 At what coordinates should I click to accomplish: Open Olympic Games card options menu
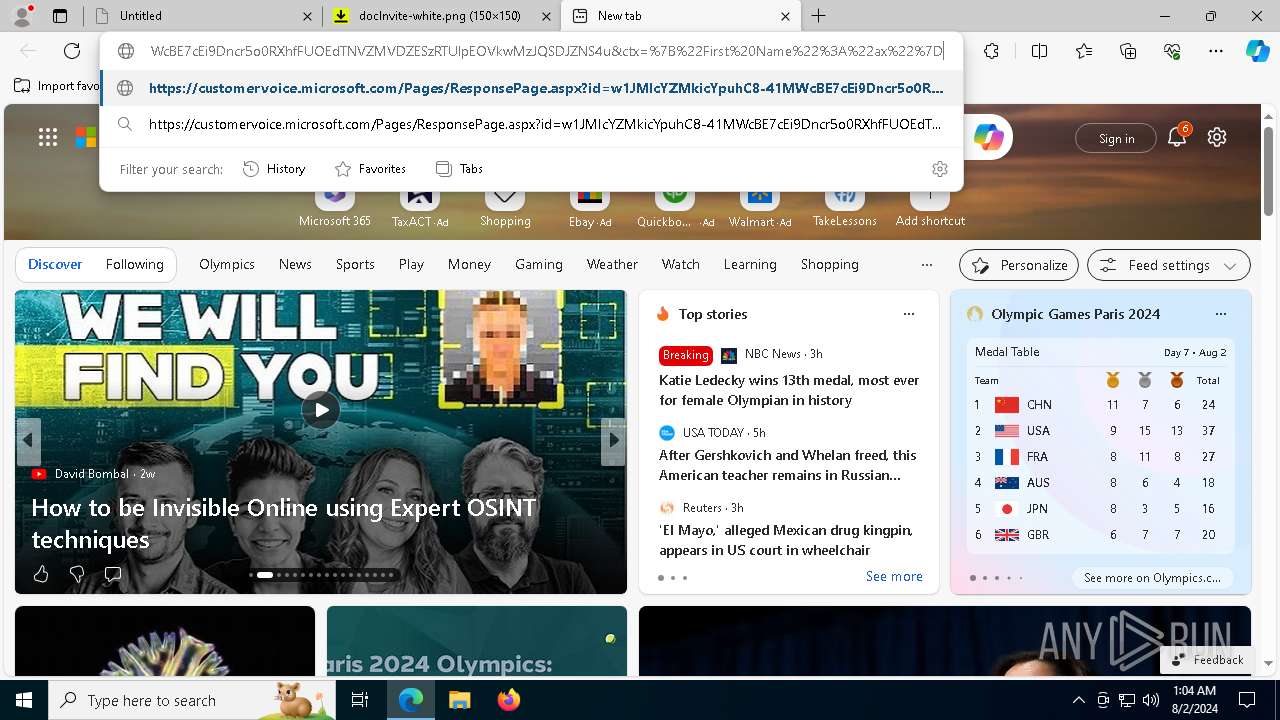click(1220, 314)
